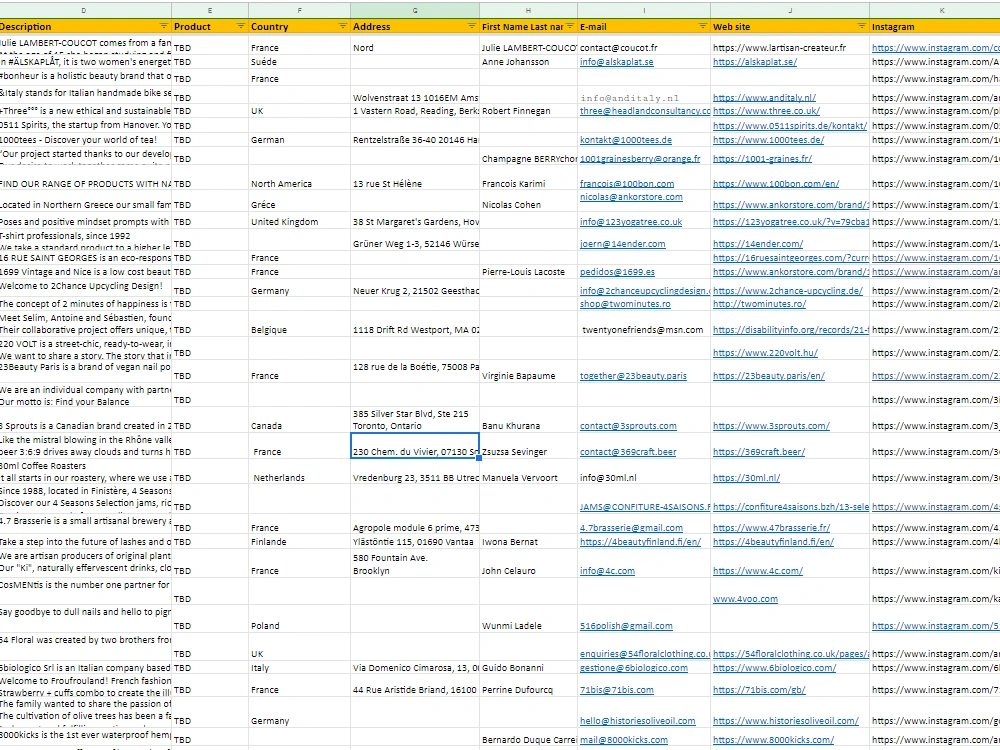
Task: Select the cell with name Iwona Bernat
Action: click(528, 541)
